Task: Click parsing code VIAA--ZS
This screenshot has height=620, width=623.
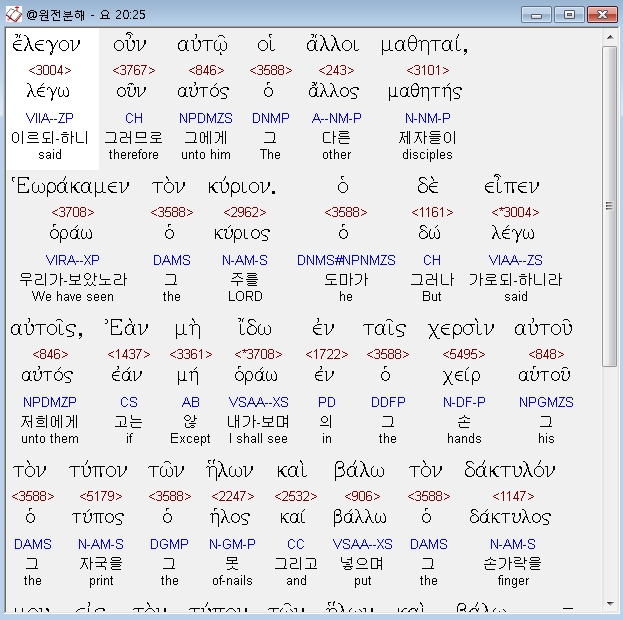Action: tap(515, 260)
